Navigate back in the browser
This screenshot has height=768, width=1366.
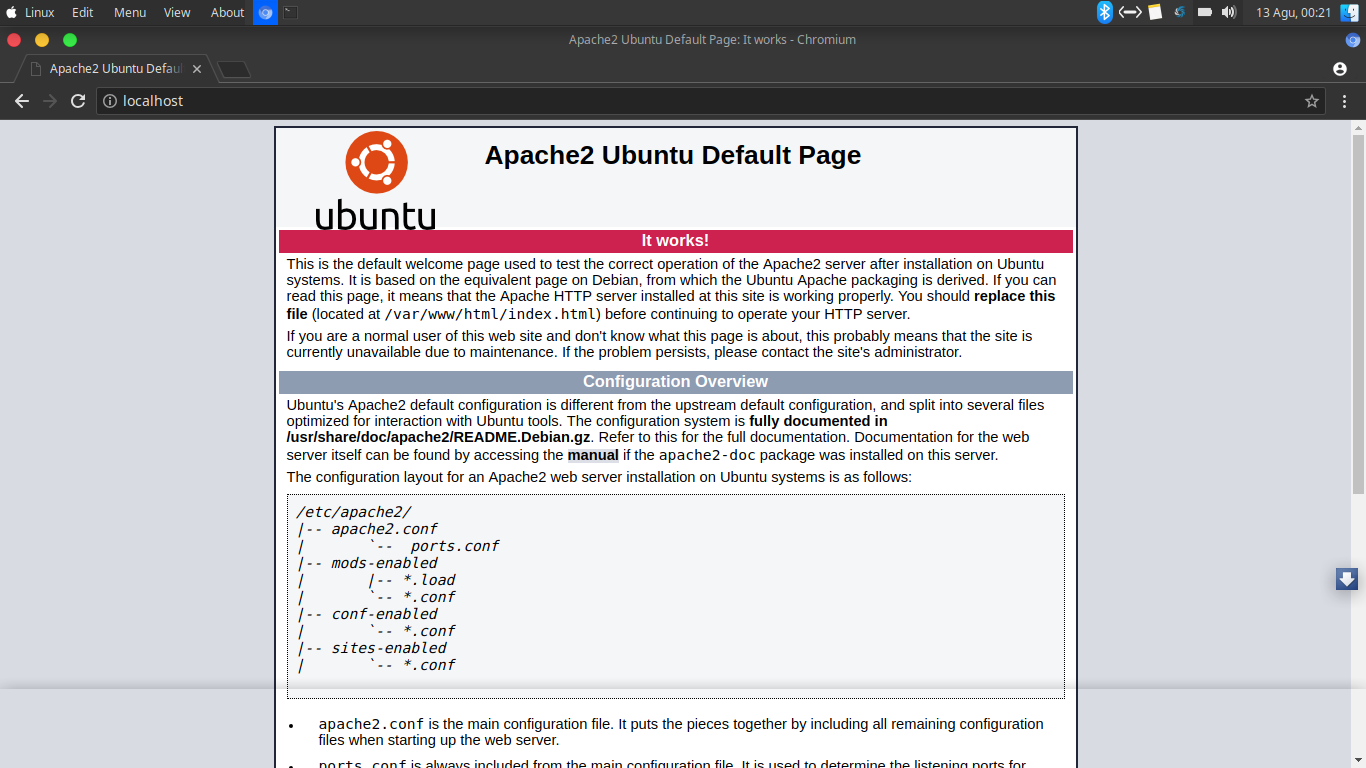tap(22, 100)
